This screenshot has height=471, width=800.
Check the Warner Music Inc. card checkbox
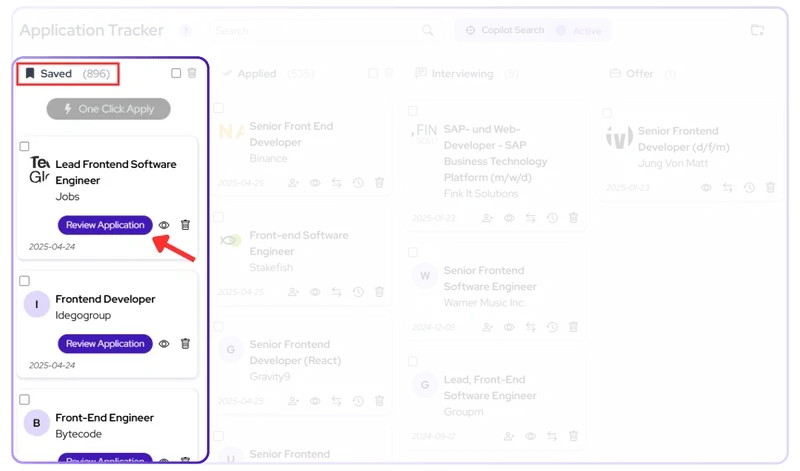(x=413, y=252)
